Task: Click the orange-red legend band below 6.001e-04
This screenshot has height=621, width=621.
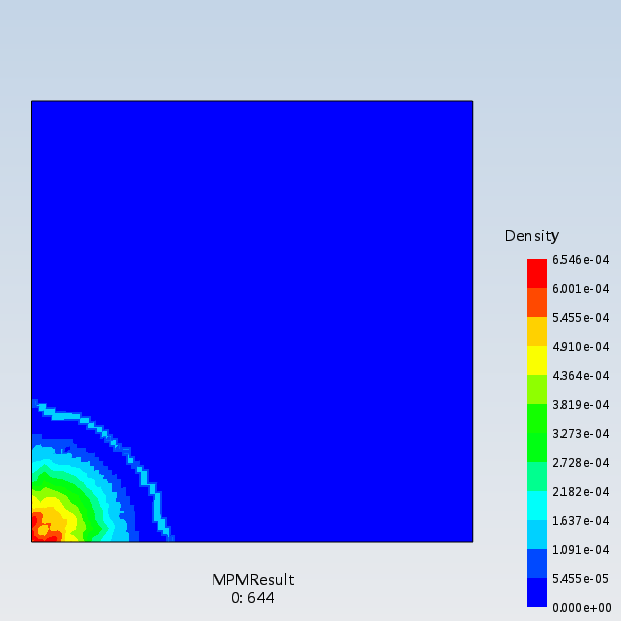Action: (x=537, y=303)
